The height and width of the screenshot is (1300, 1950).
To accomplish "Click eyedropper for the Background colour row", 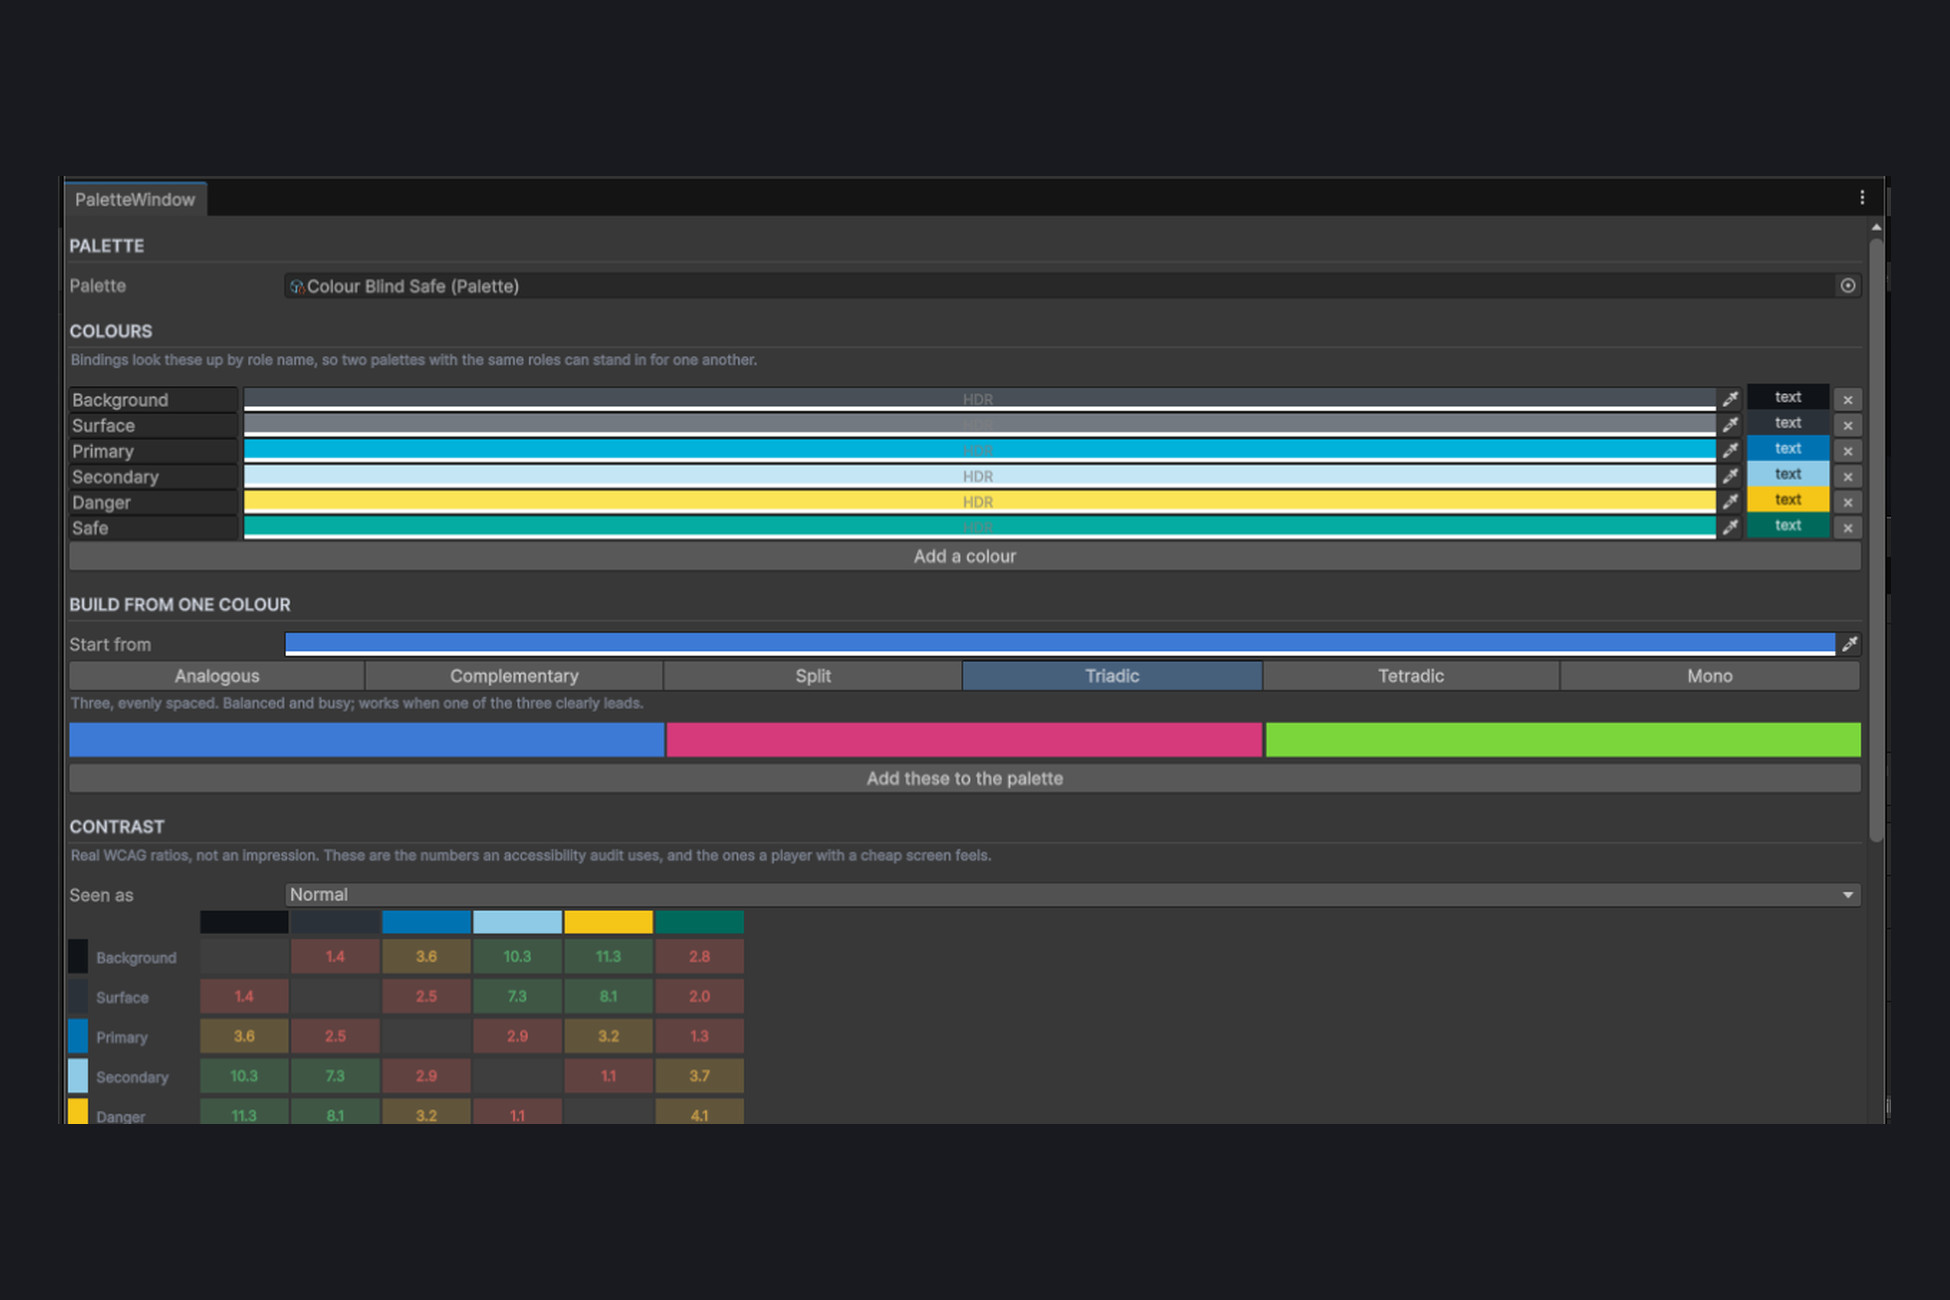I will click(x=1730, y=399).
